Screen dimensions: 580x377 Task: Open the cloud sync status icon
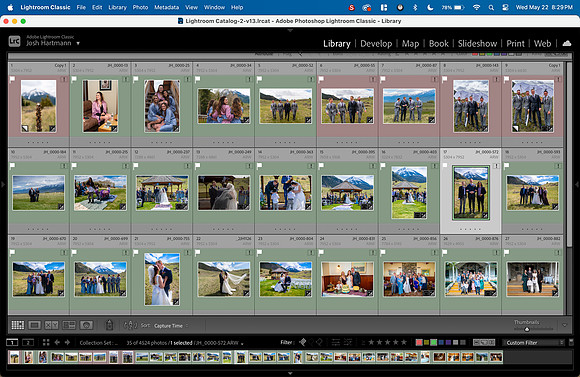pyautogui.click(x=567, y=43)
